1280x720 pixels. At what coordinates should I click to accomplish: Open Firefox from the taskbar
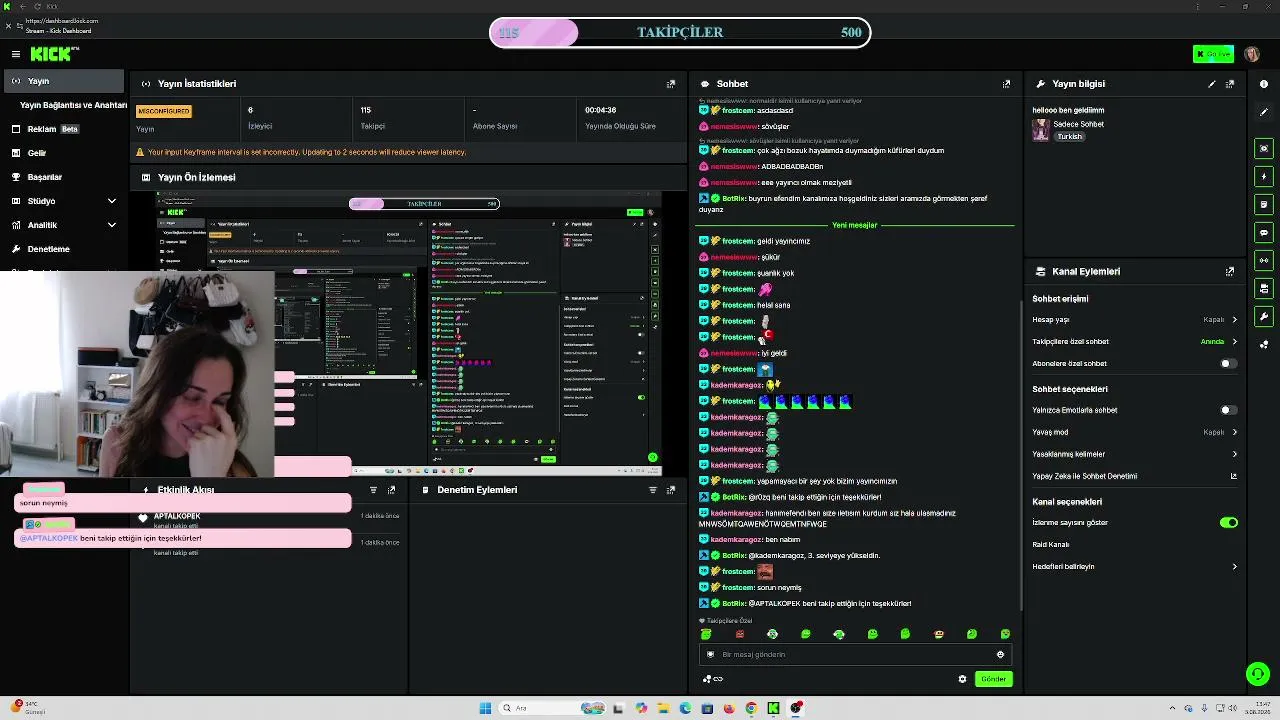pos(729,708)
